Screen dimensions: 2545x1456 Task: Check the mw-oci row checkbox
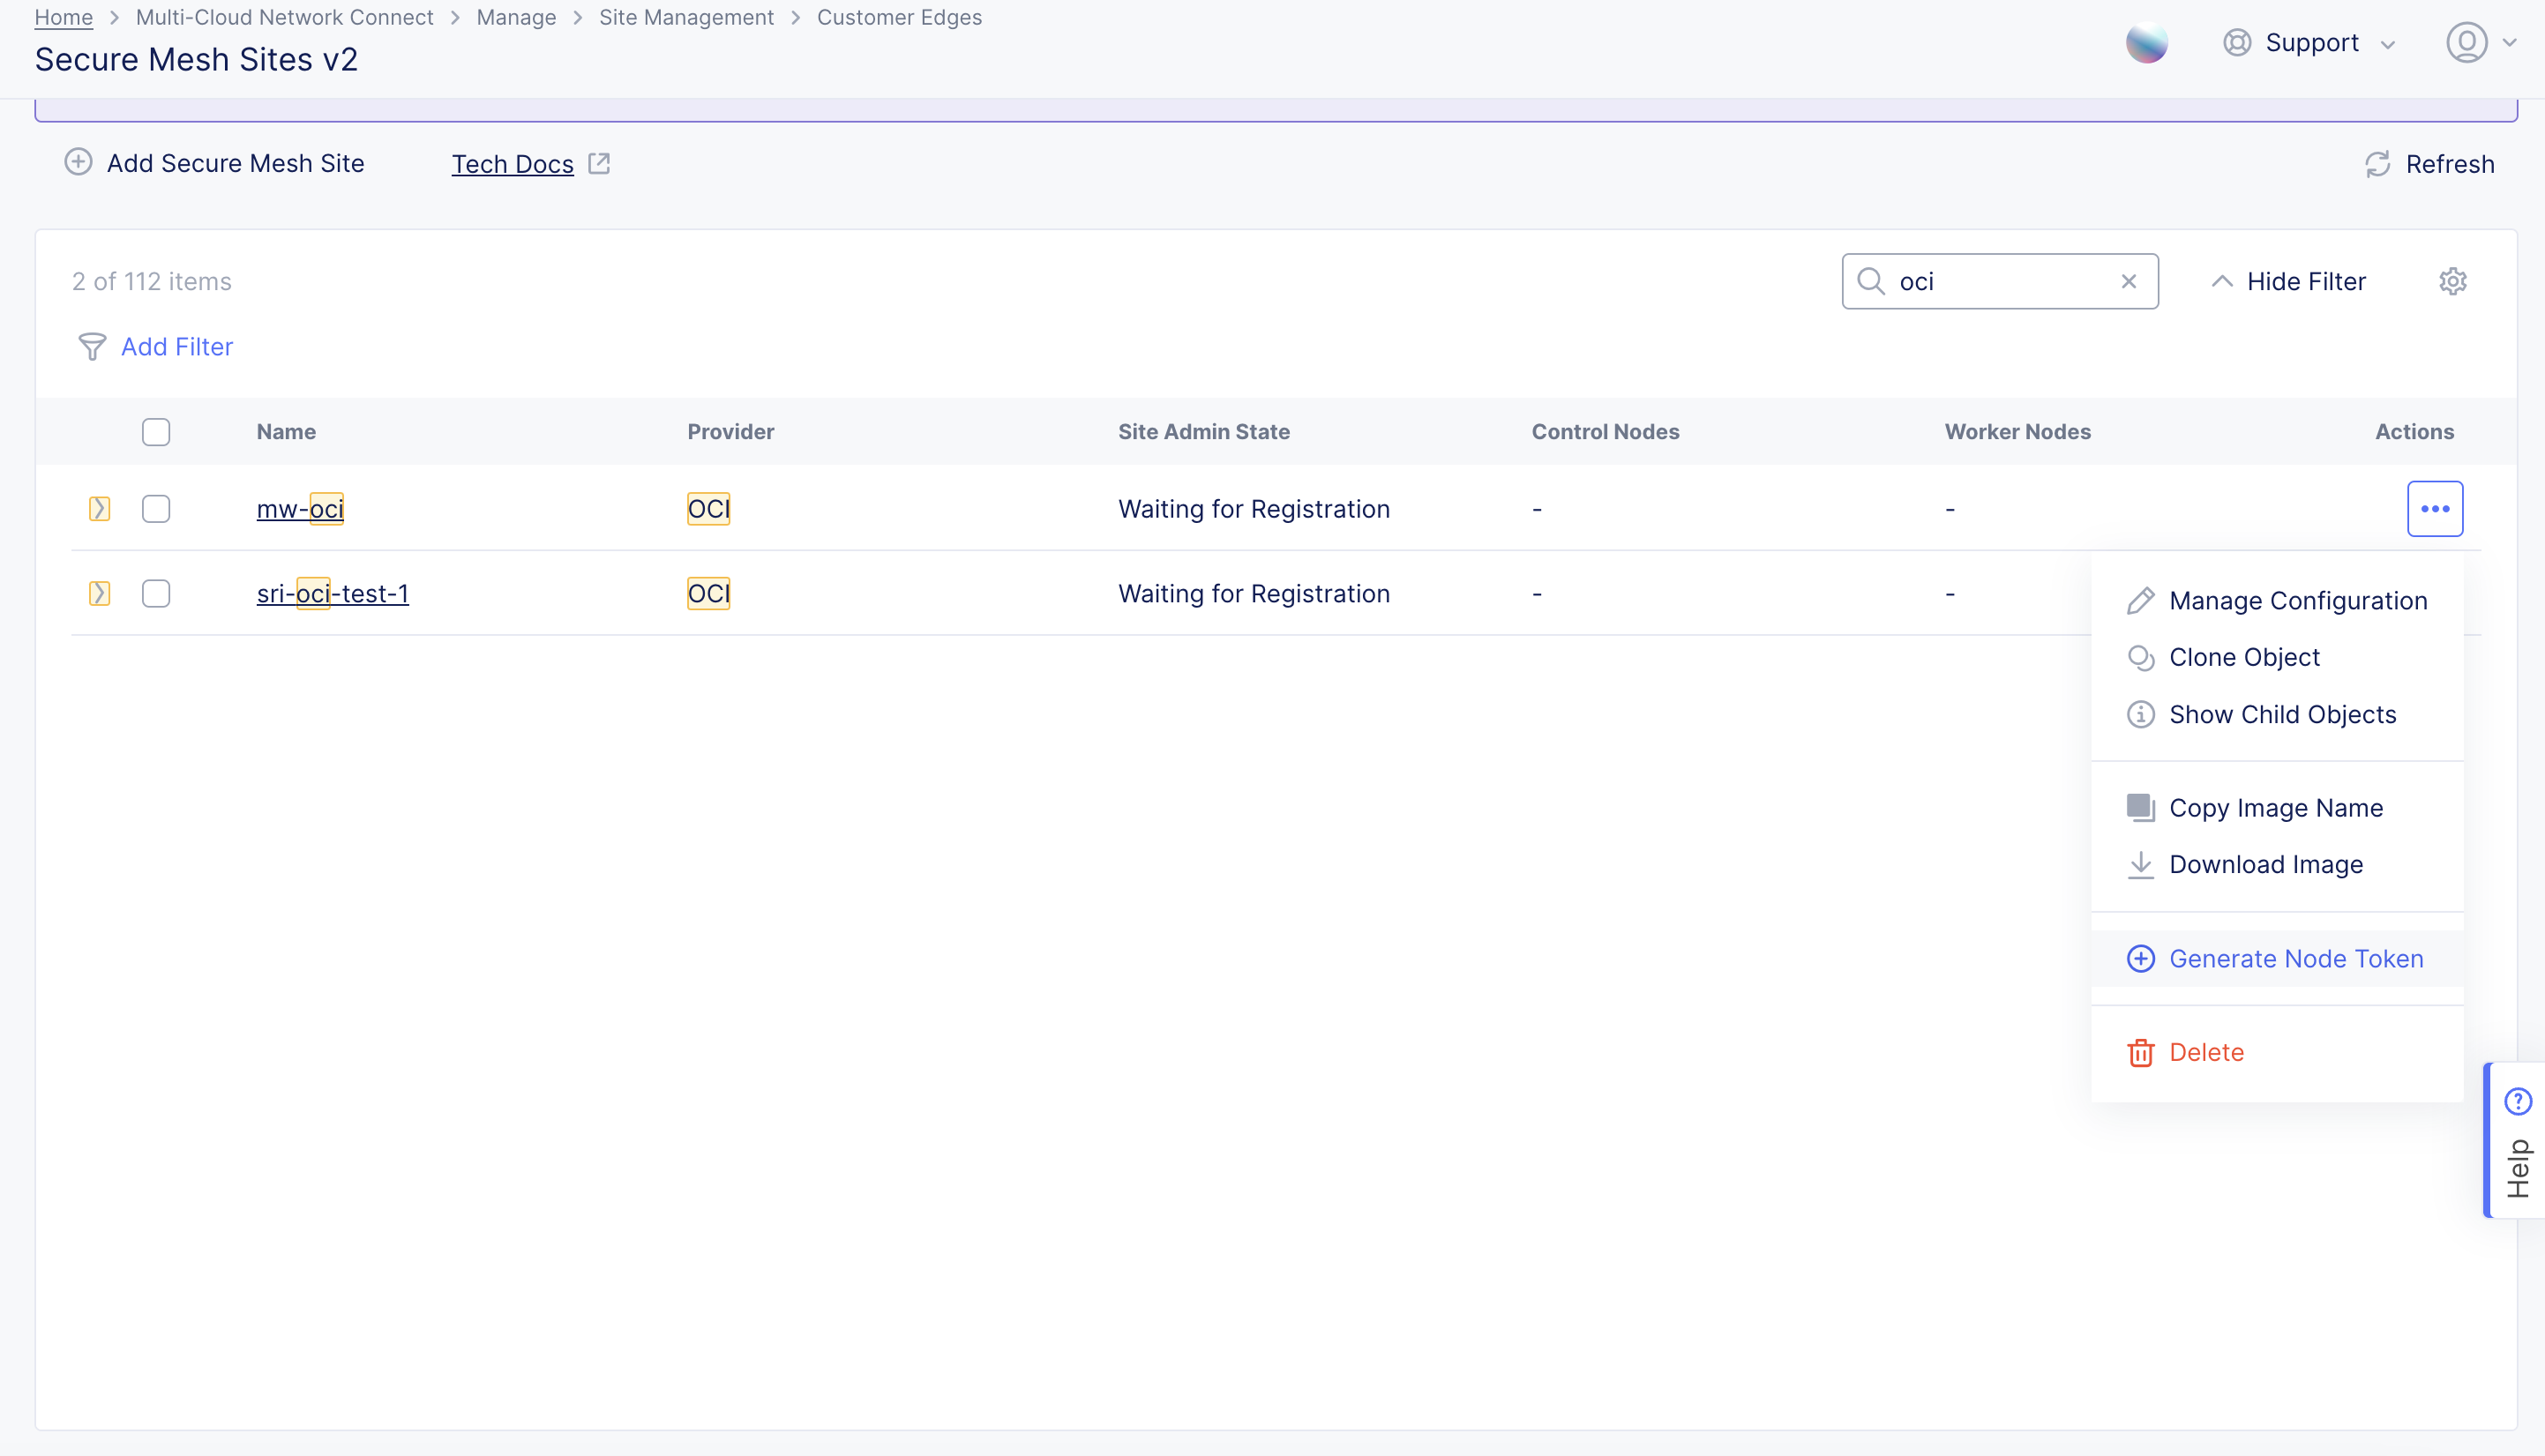pos(156,509)
